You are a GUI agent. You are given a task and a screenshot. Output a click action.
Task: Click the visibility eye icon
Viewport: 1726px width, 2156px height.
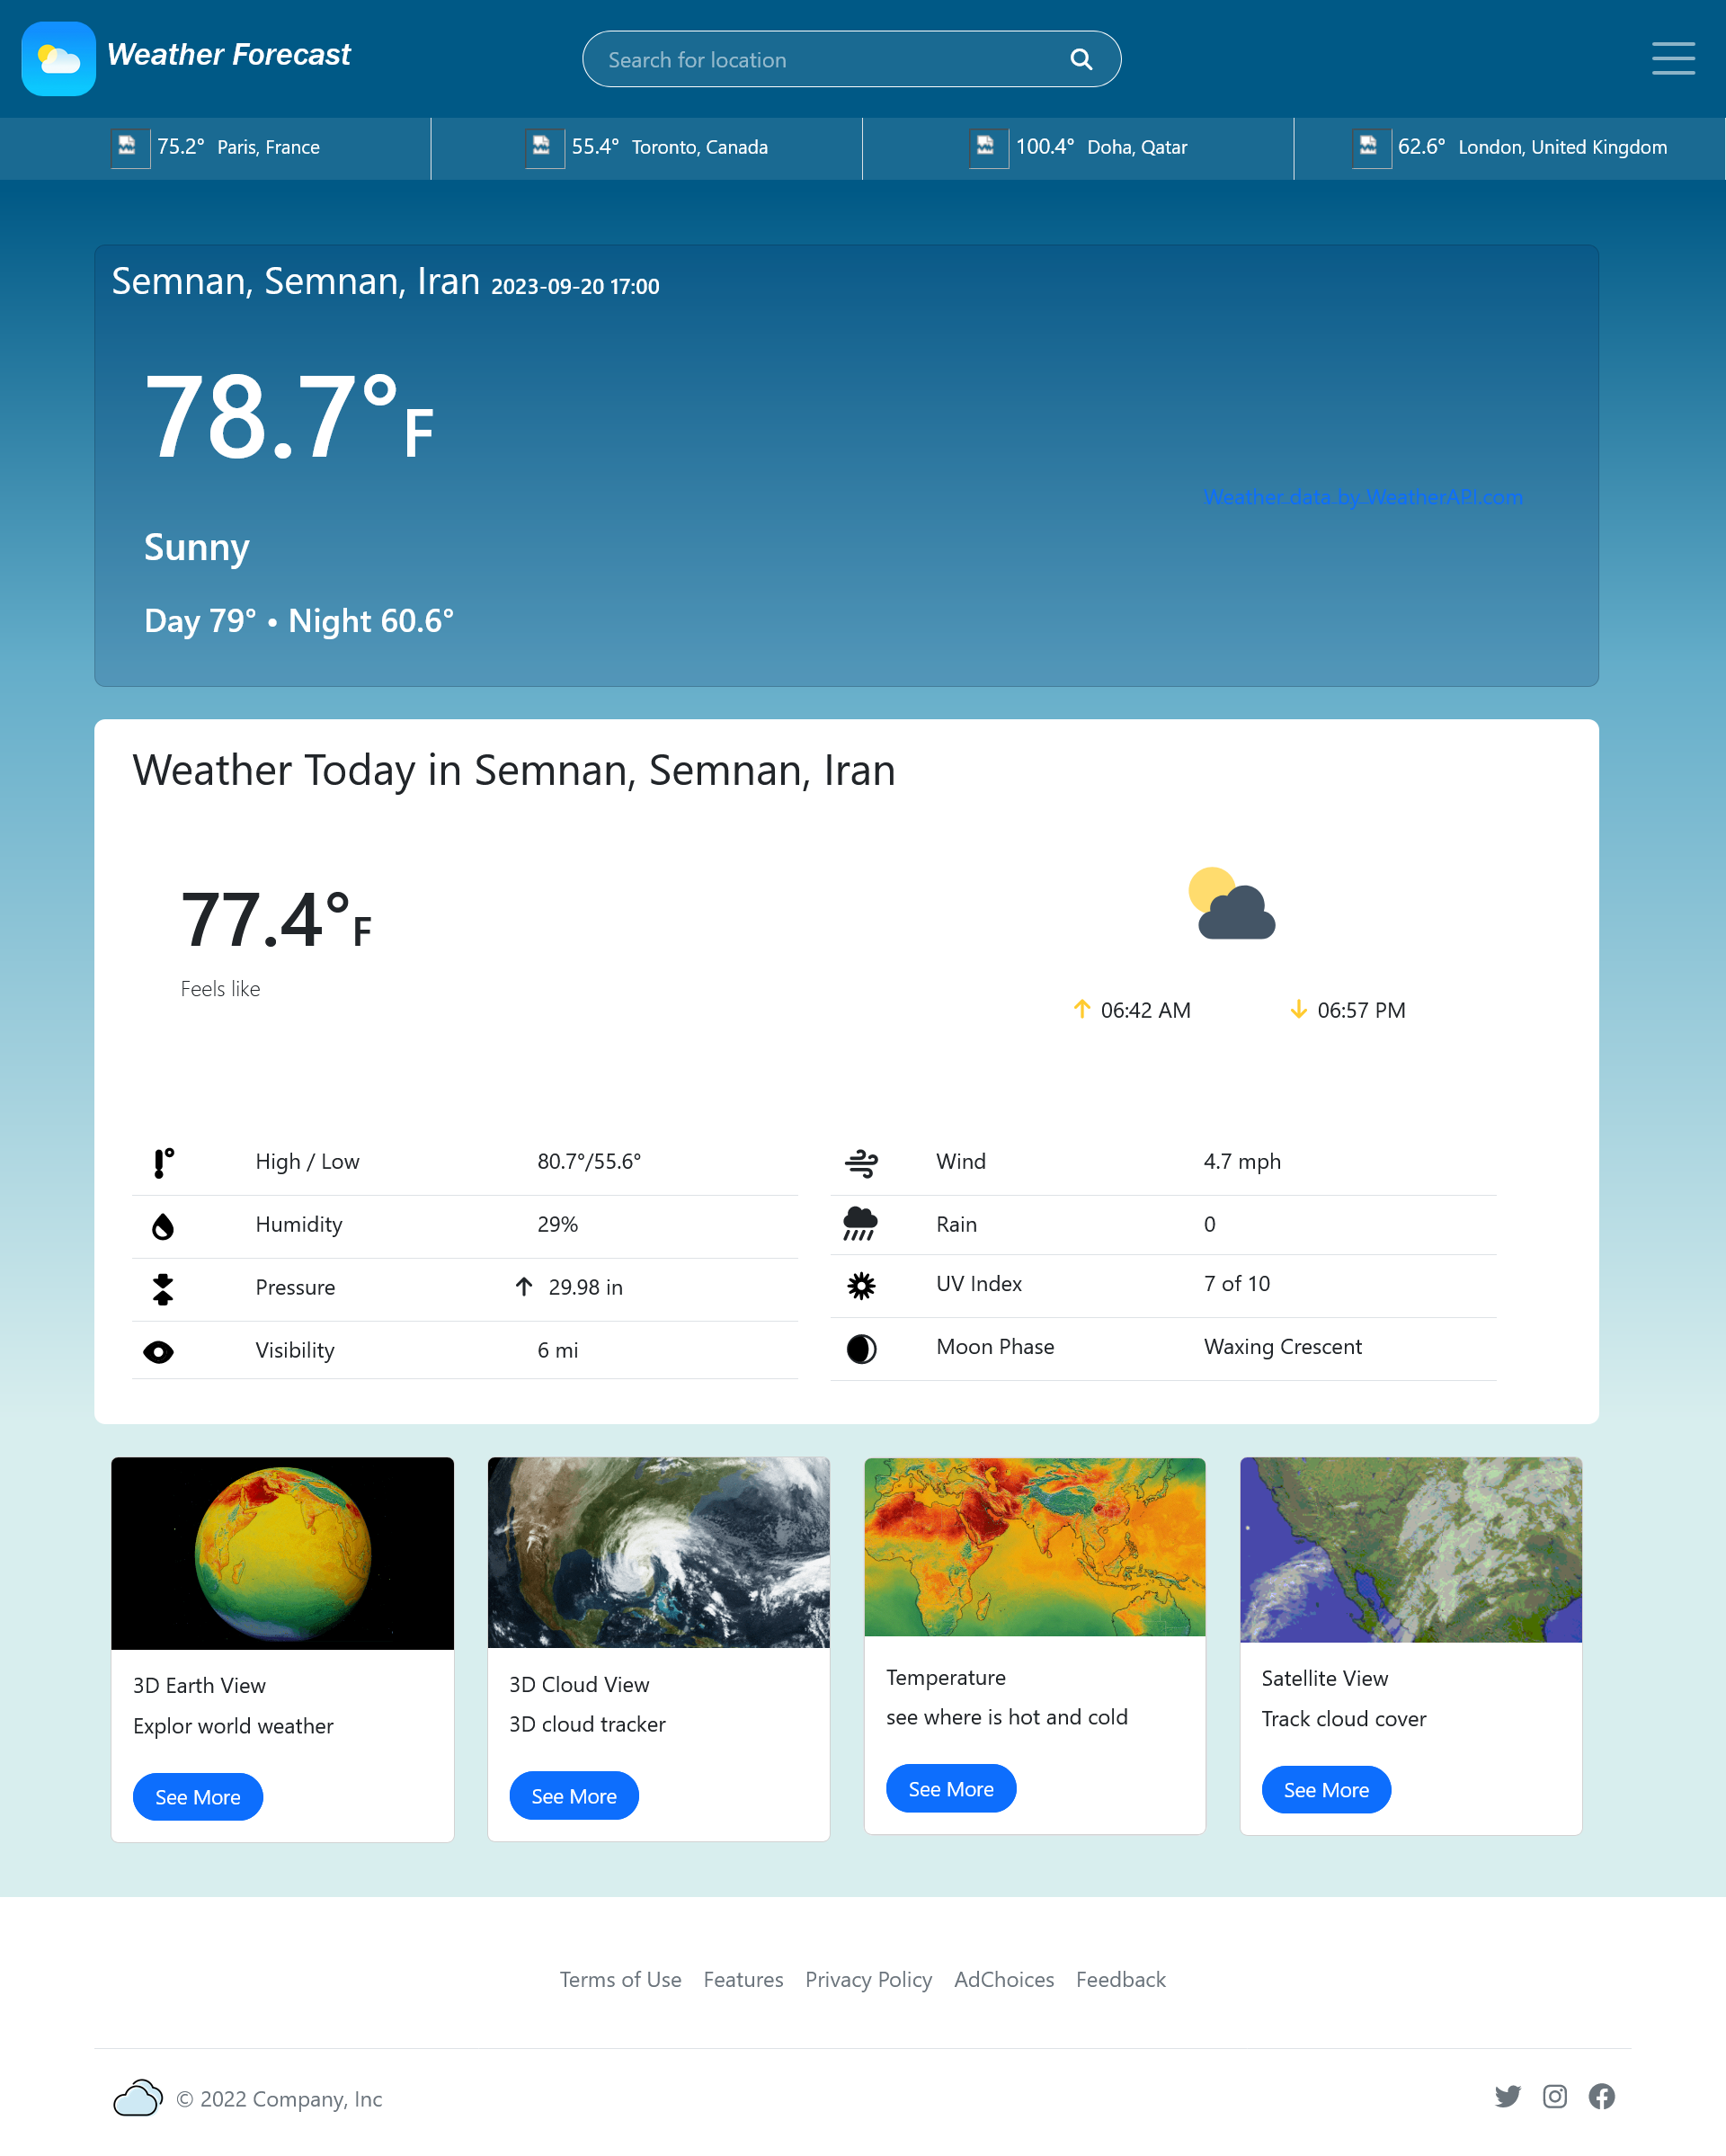click(x=162, y=1350)
